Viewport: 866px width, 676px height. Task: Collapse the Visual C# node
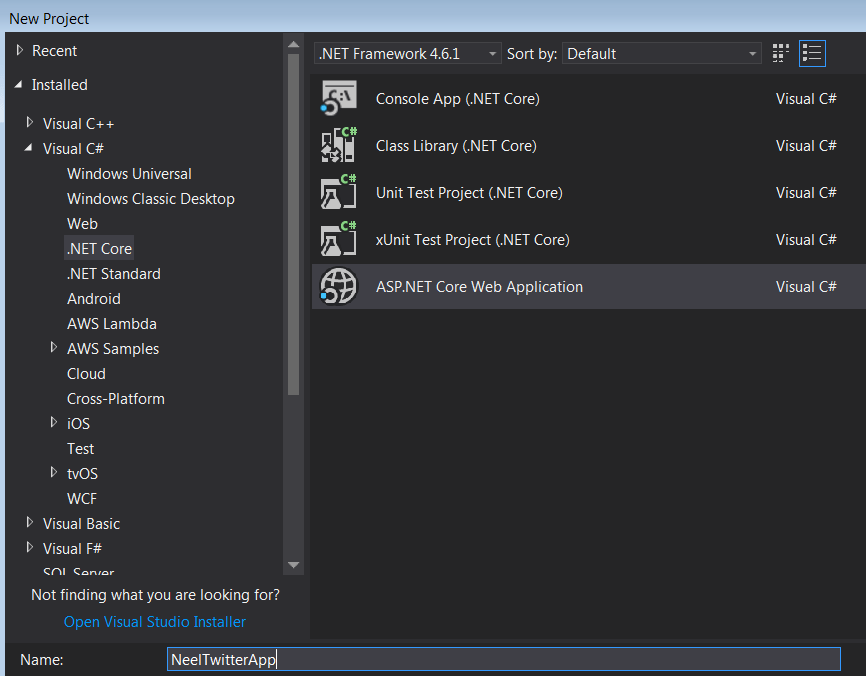point(29,149)
